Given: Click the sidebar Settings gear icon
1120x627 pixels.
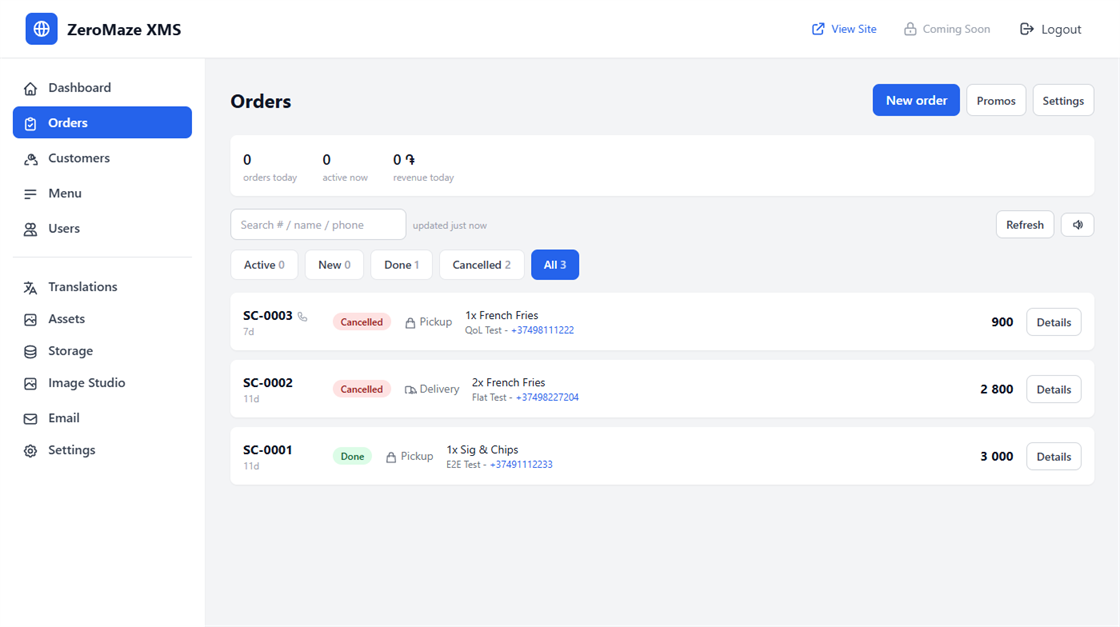Looking at the screenshot, I should point(30,451).
